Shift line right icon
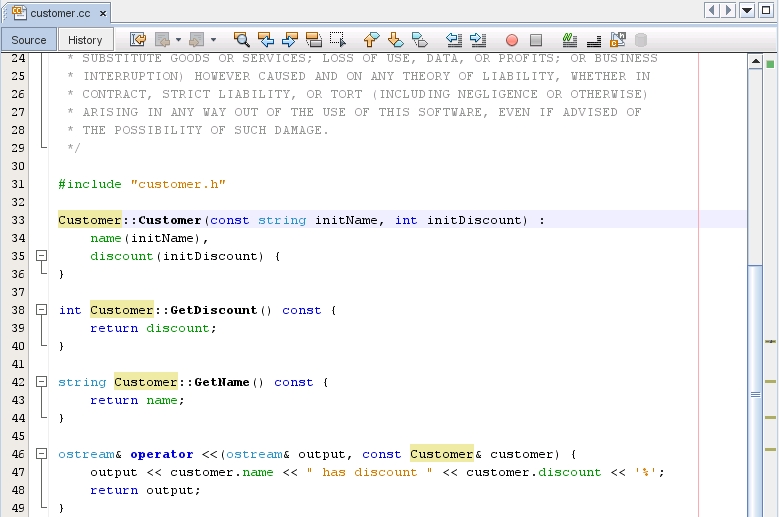The image size is (779, 517). pos(478,40)
